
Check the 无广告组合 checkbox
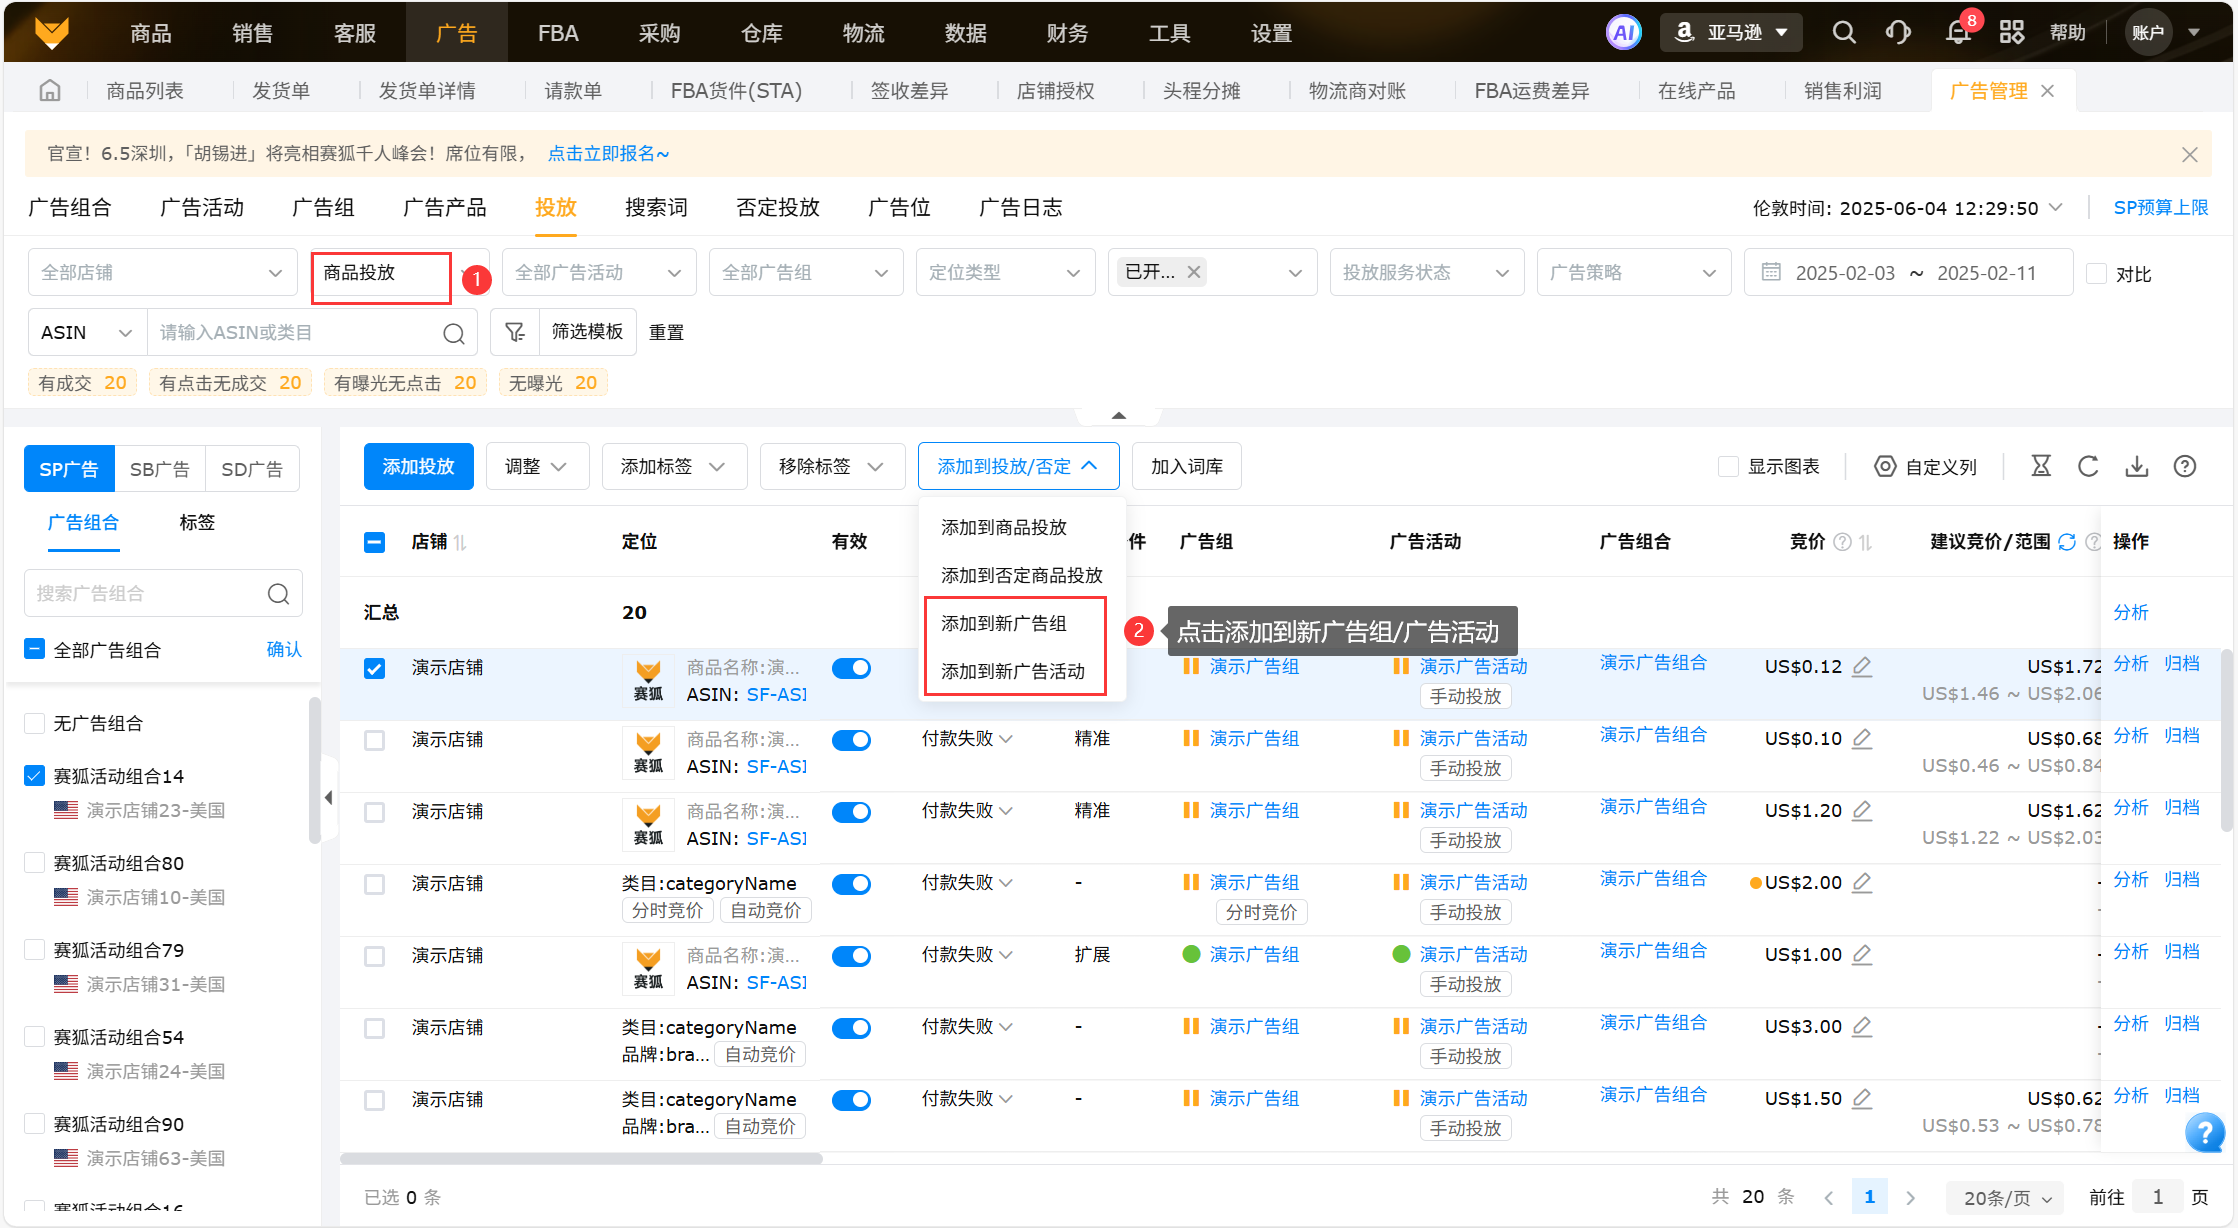(35, 723)
